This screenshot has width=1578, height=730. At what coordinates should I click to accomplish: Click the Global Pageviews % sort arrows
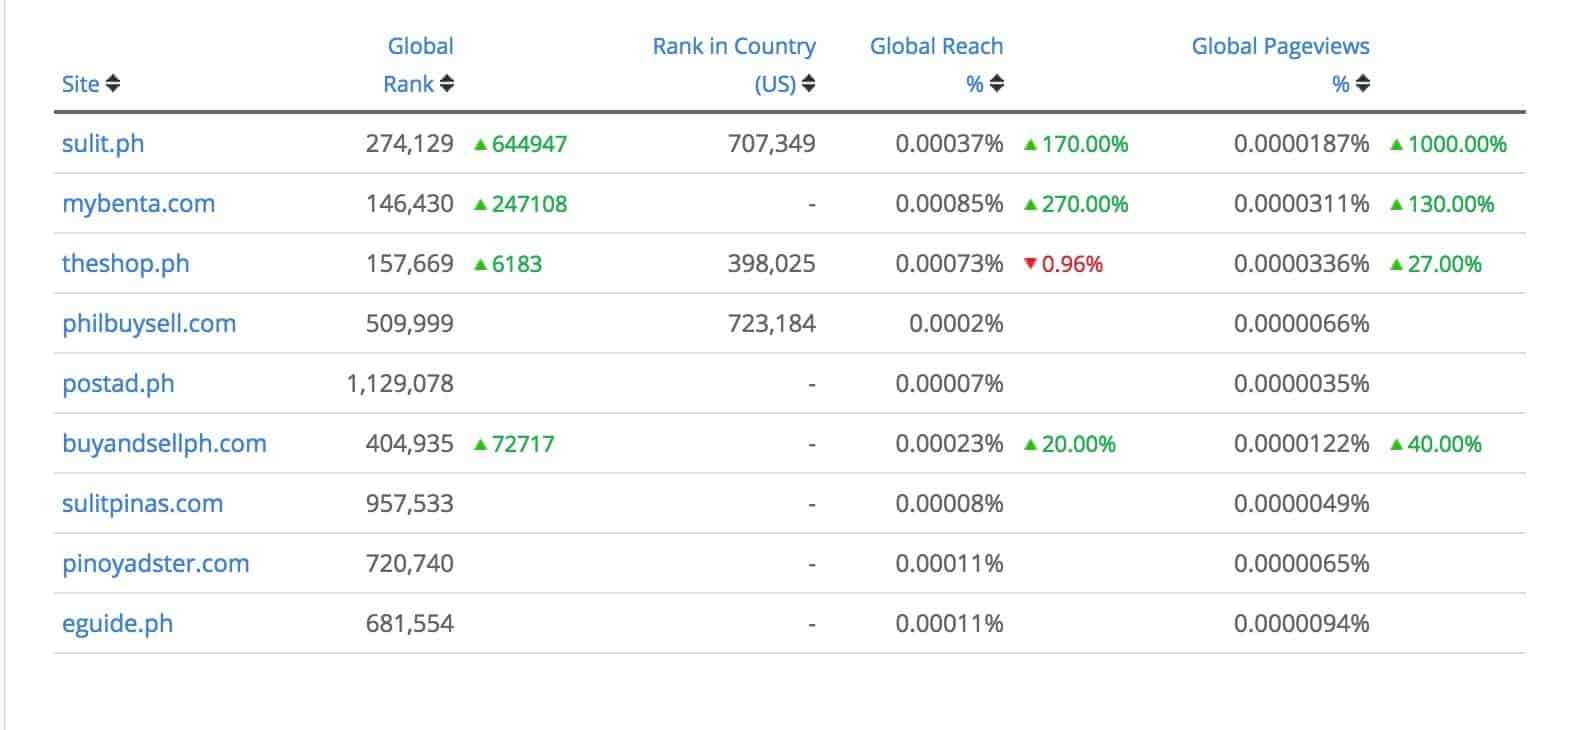[1363, 84]
